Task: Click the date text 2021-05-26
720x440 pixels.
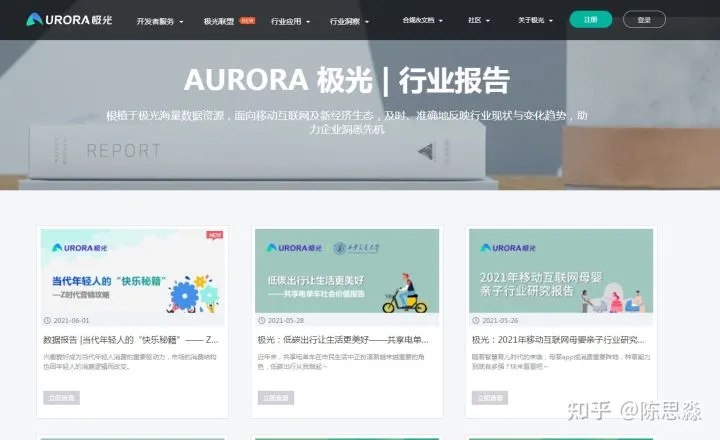Action: click(500, 321)
